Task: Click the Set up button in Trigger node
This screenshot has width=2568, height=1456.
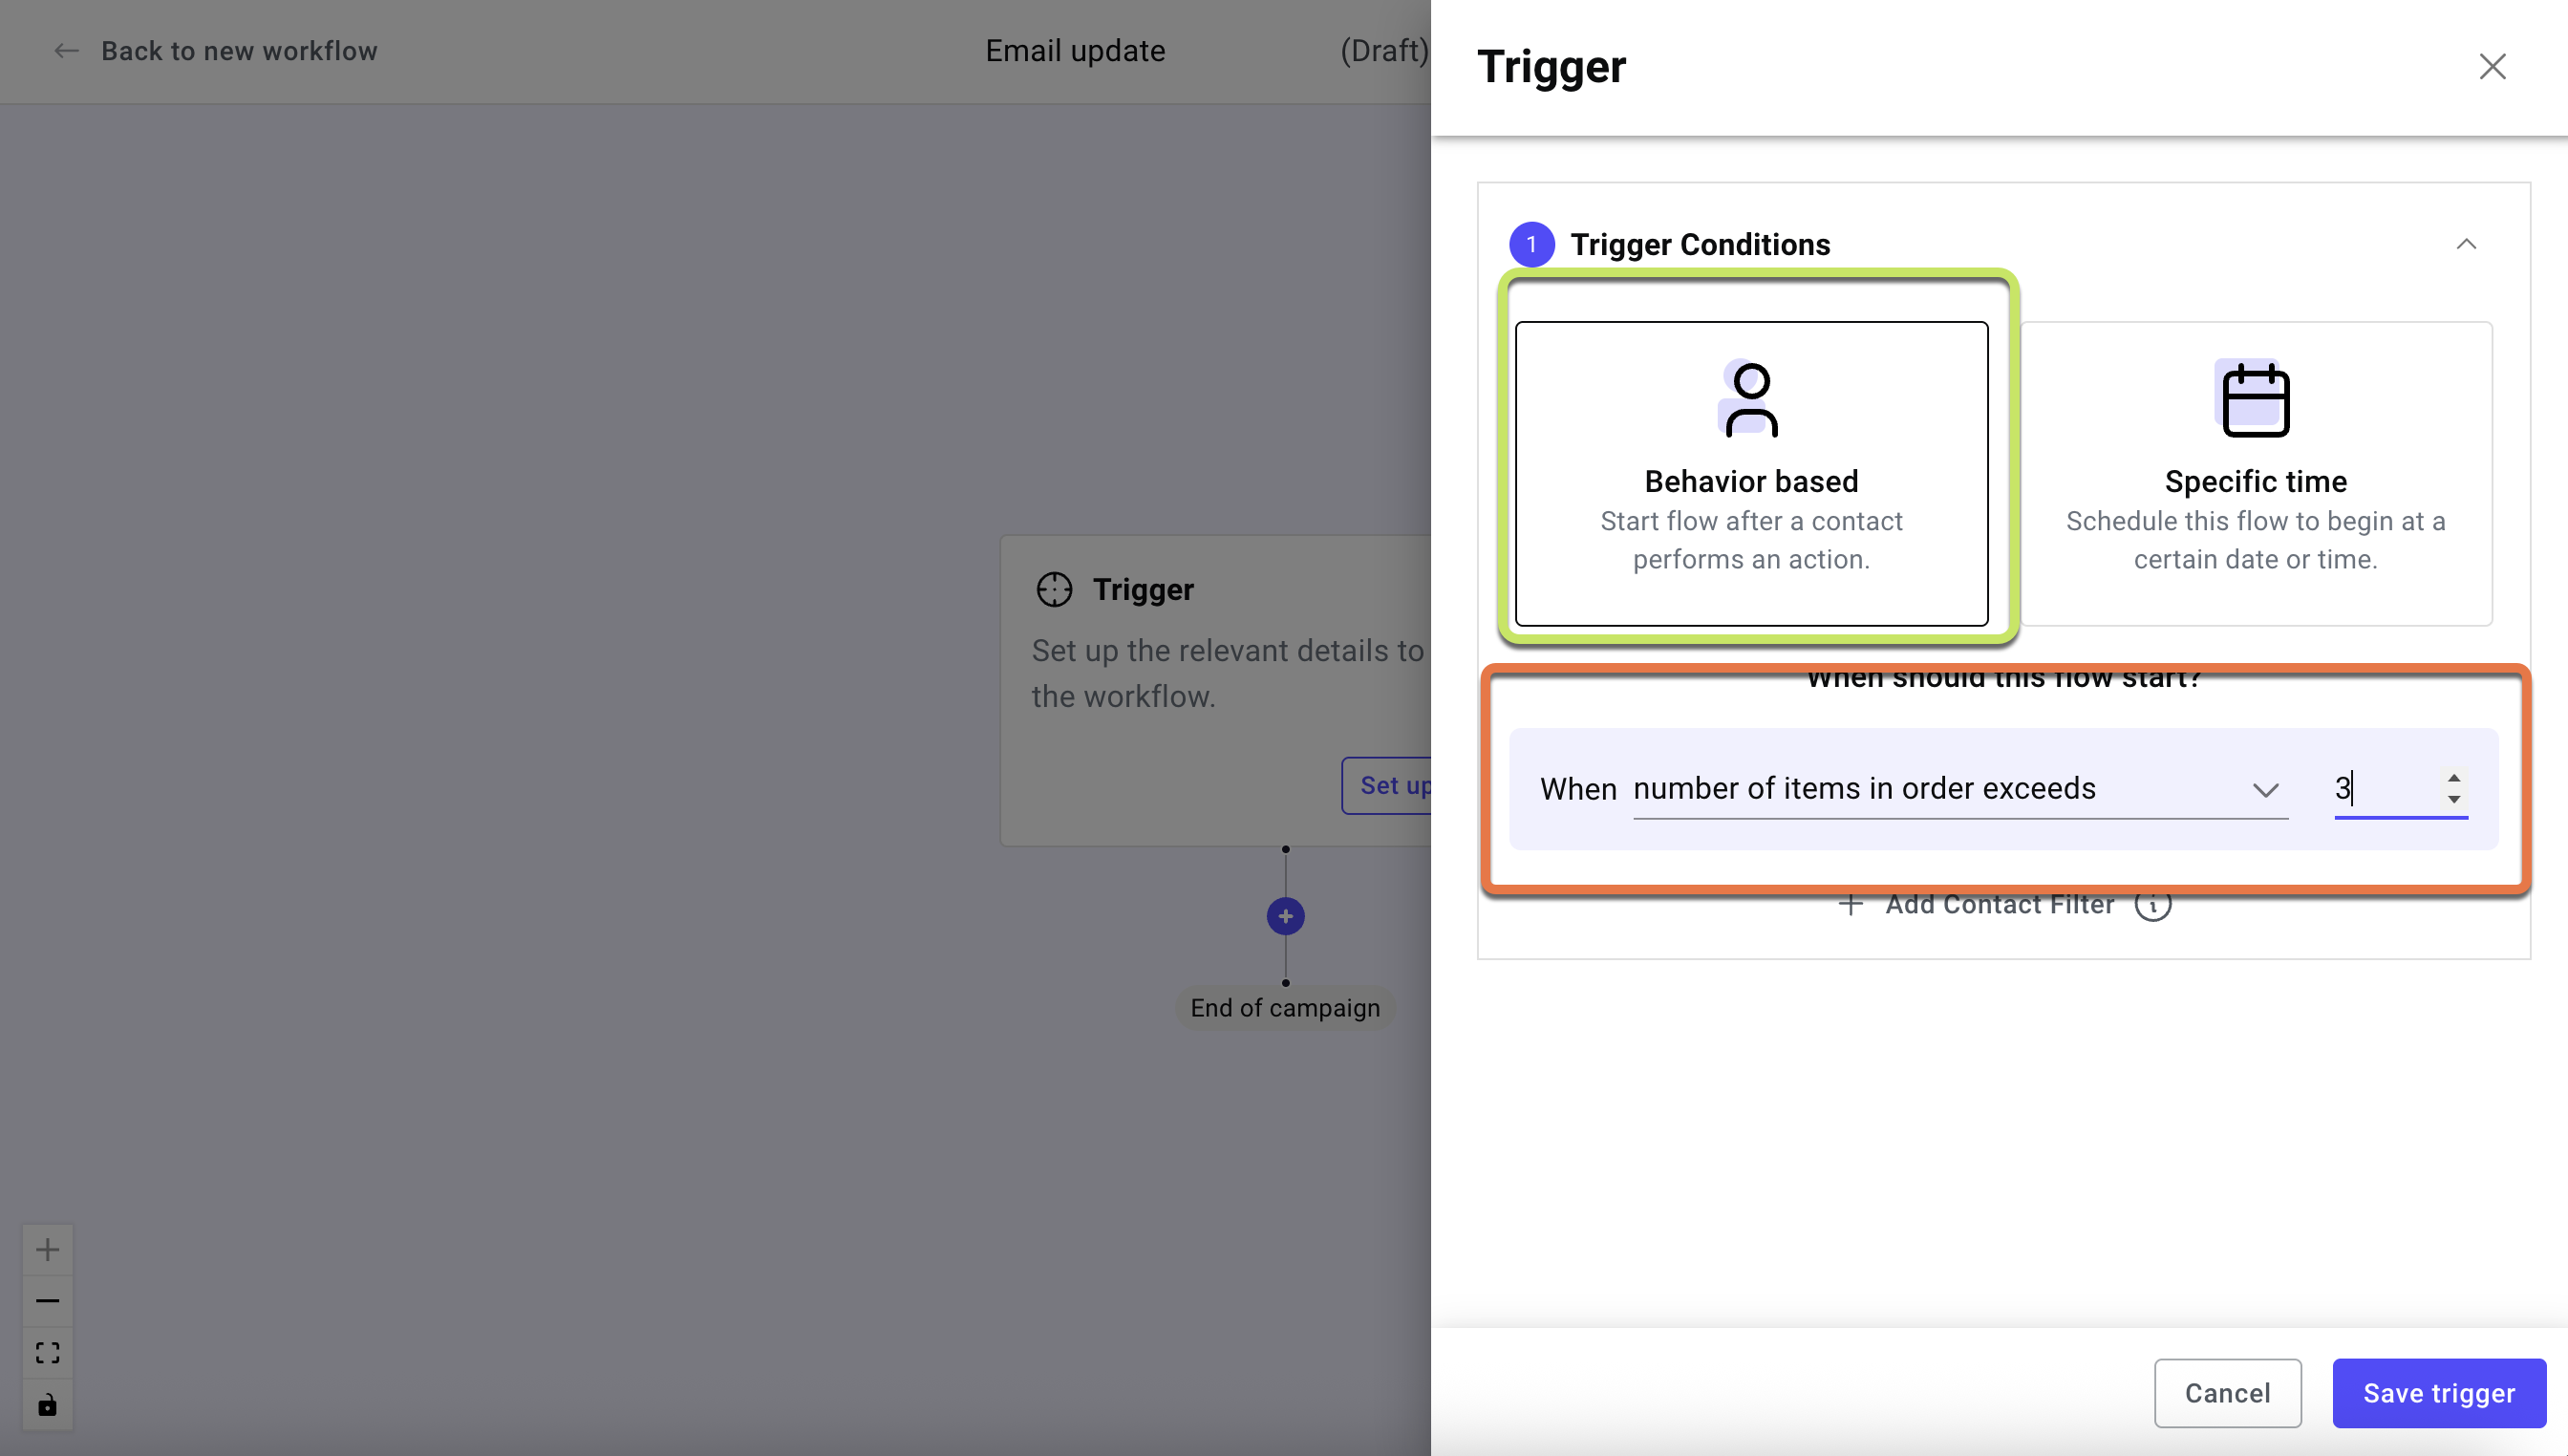Action: (1388, 785)
